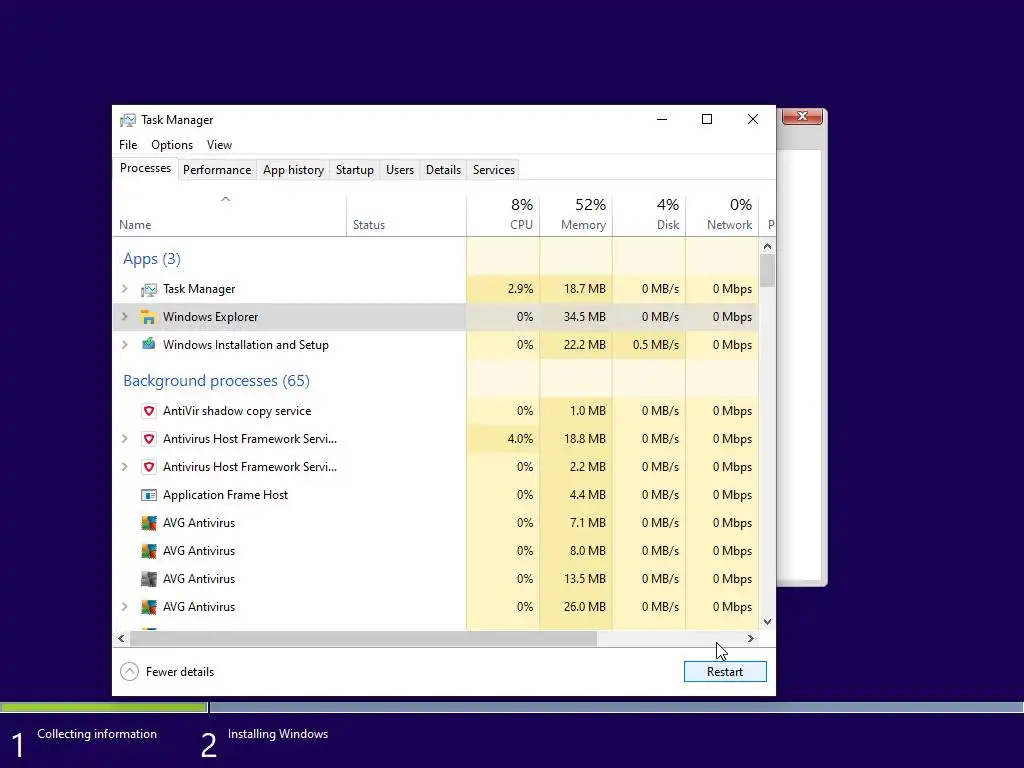Expand the Task Manager app row

pos(125,289)
